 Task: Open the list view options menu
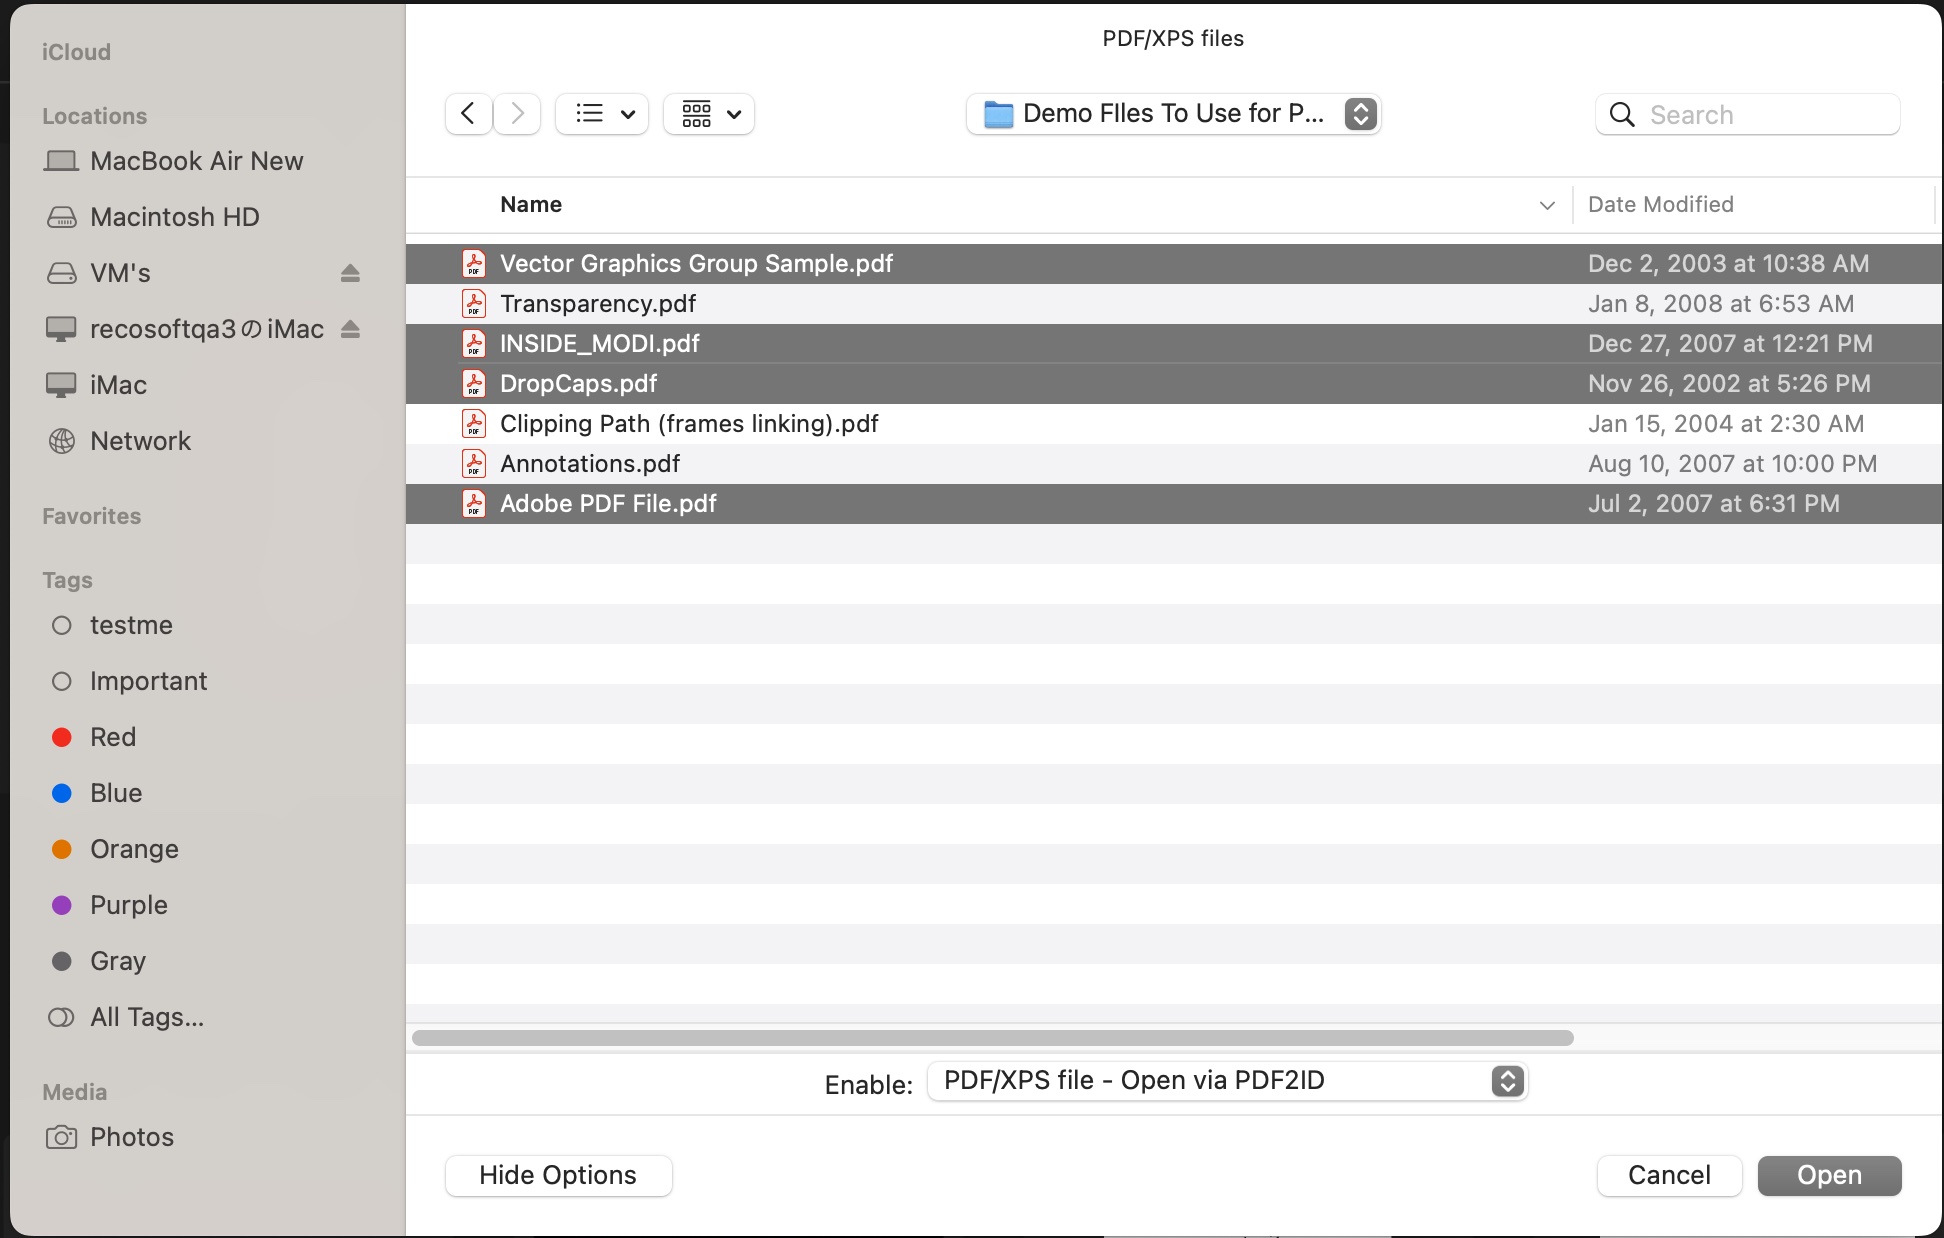coord(601,113)
